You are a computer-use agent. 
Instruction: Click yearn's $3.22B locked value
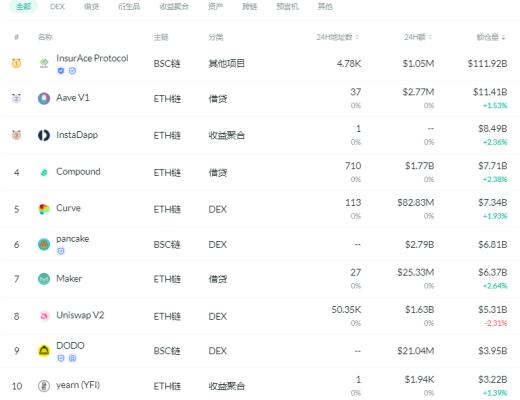click(493, 379)
